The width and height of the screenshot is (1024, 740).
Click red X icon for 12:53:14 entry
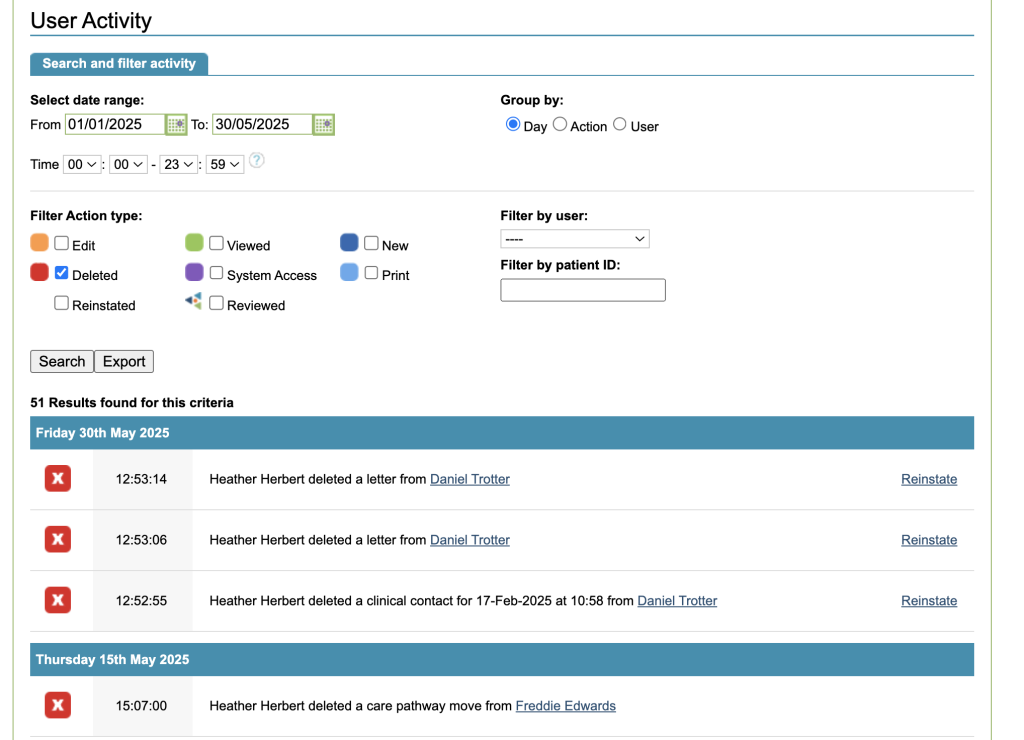tap(58, 479)
